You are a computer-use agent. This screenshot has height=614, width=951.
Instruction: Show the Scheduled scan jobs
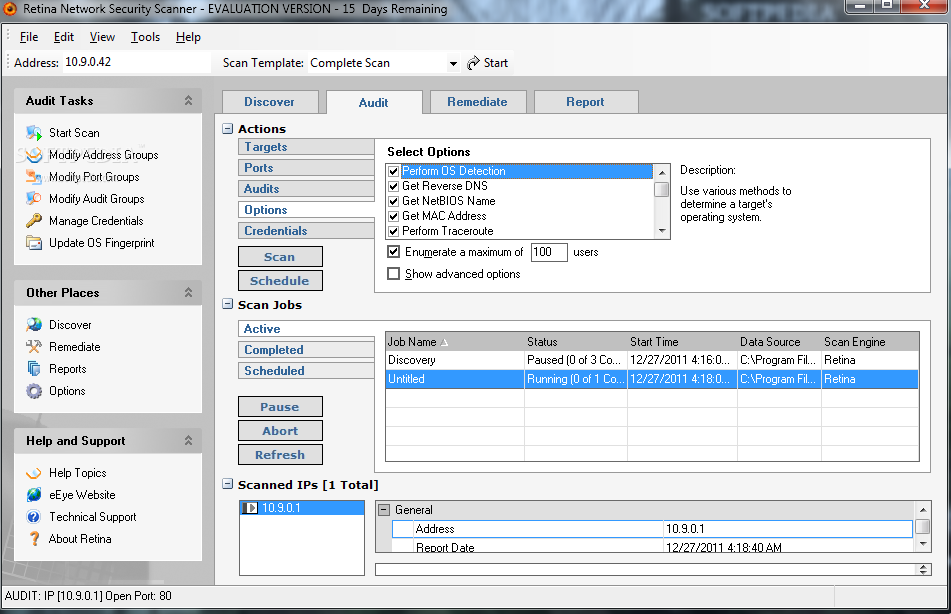point(306,371)
